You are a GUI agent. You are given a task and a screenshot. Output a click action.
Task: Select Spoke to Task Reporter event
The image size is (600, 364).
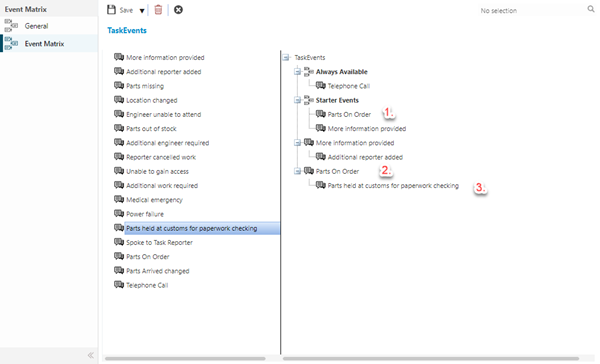click(159, 242)
